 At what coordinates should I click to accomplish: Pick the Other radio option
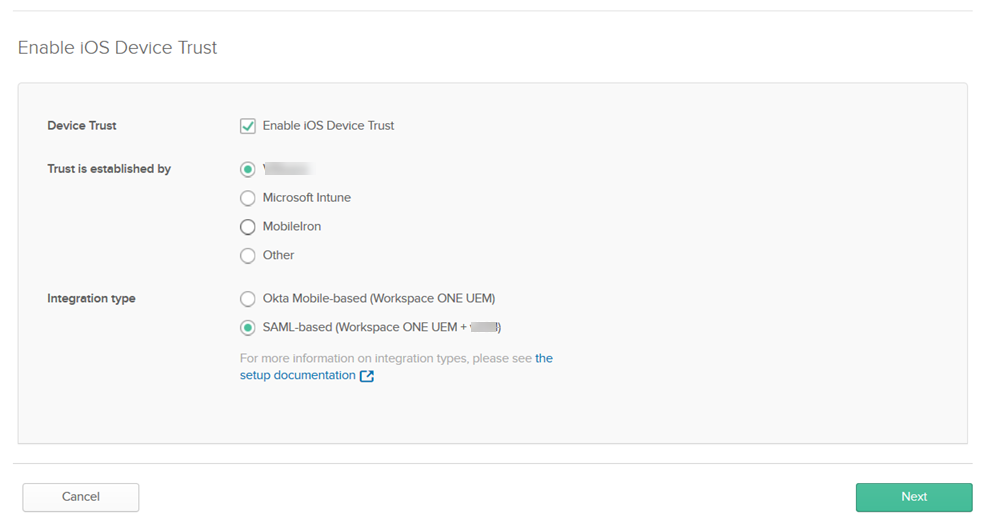[248, 256]
